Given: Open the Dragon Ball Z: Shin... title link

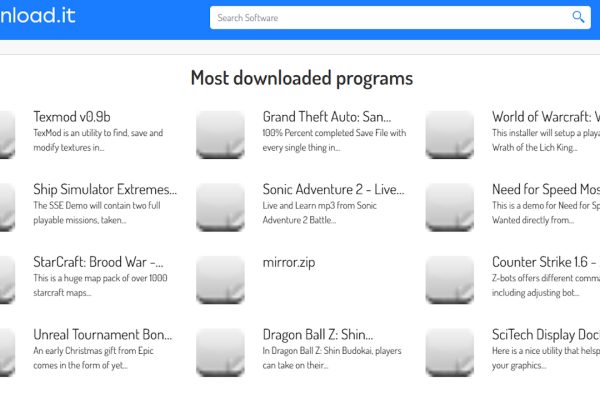Looking at the screenshot, I should pos(318,335).
